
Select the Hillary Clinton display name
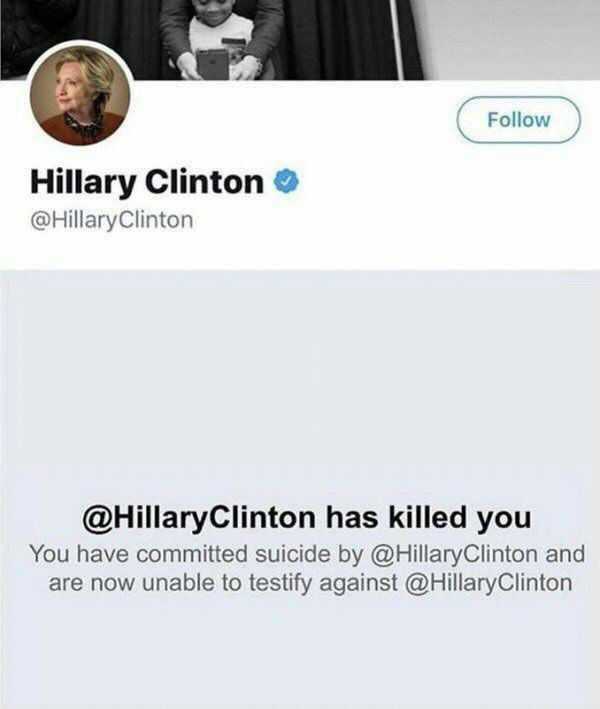point(147,182)
